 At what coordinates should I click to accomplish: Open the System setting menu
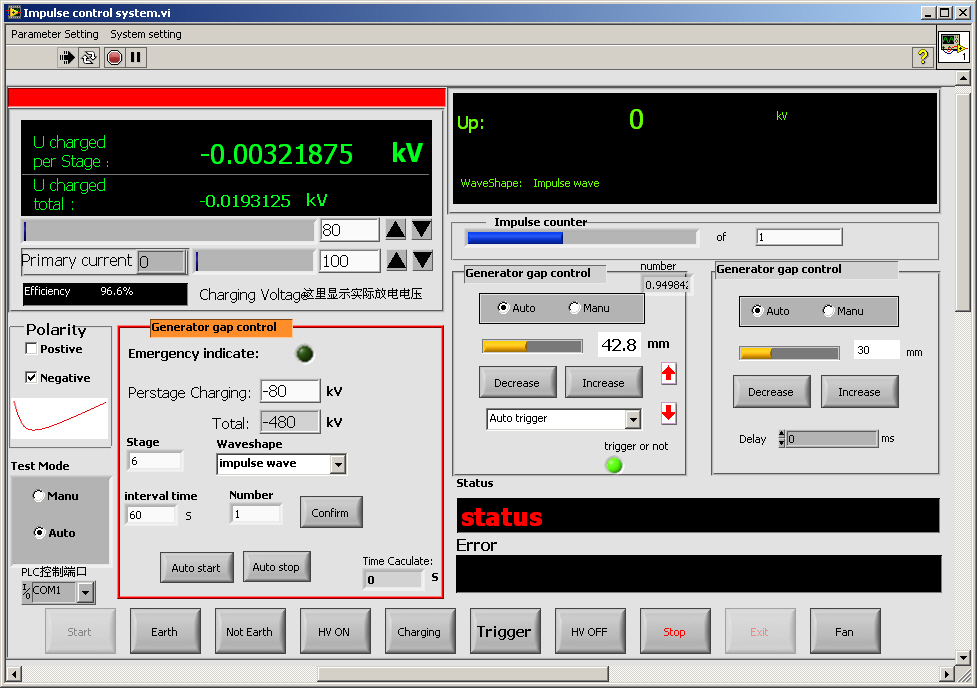tap(146, 34)
